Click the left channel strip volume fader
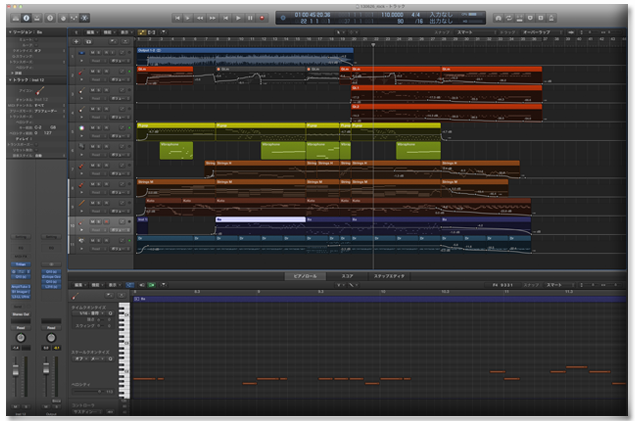635x421 pixels. point(16,369)
